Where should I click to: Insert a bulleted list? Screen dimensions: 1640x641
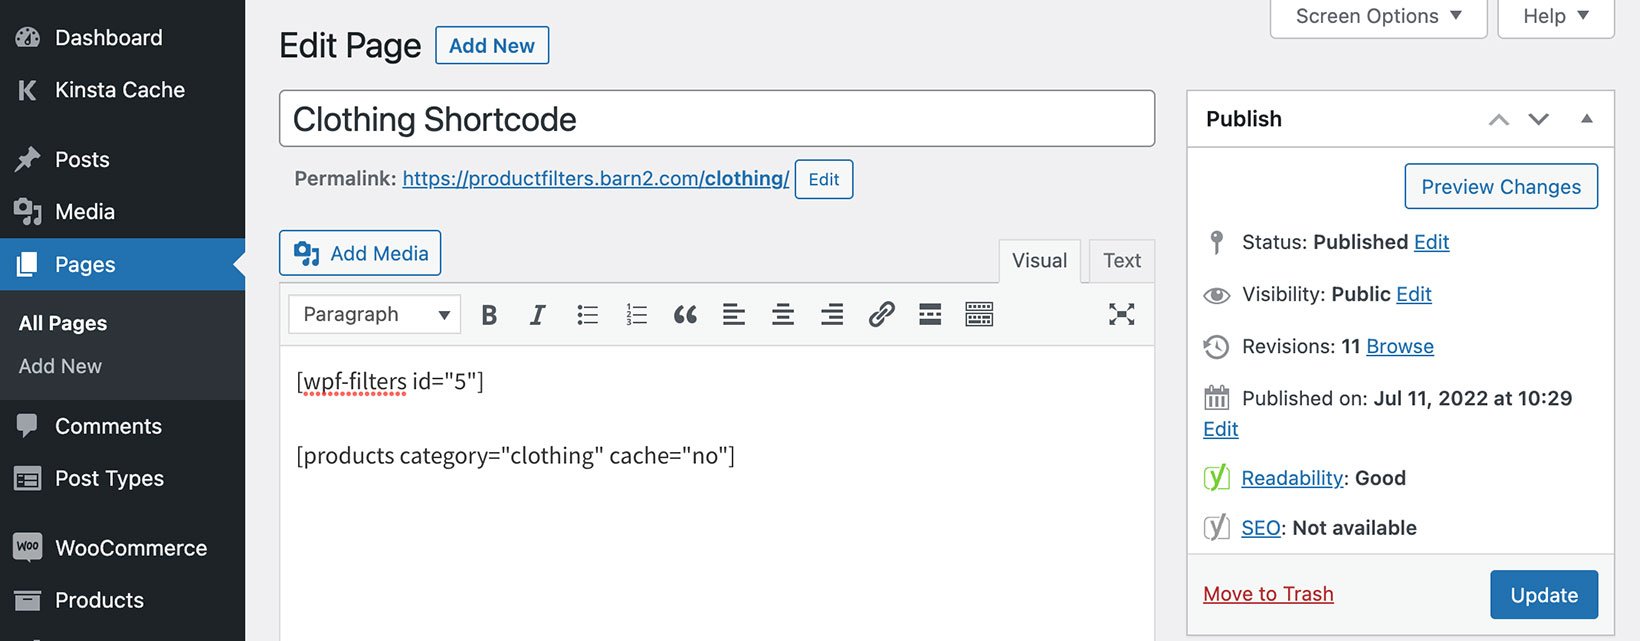pos(587,314)
